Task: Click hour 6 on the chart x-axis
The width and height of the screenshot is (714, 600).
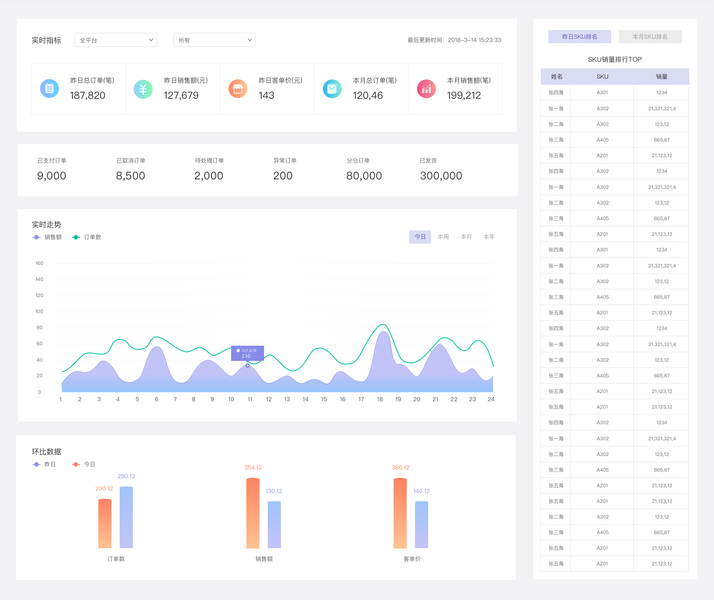Action: (156, 399)
